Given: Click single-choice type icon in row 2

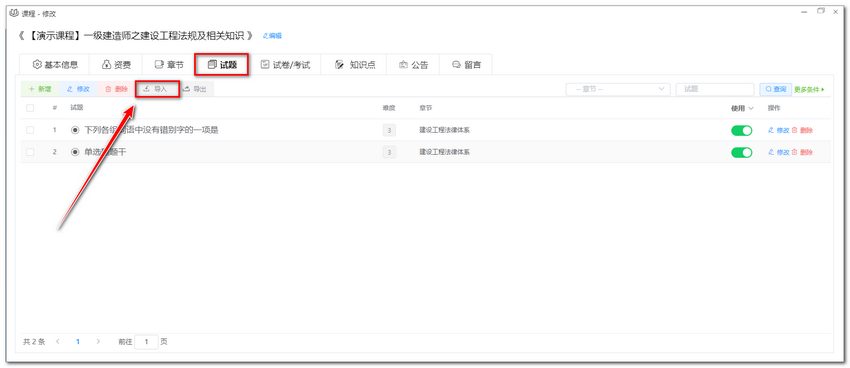Looking at the screenshot, I should tap(75, 152).
